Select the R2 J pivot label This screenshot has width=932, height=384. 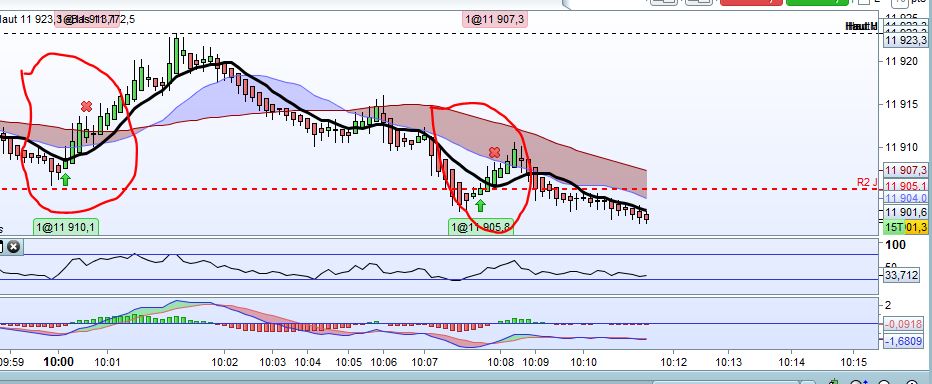pyautogui.click(x=867, y=182)
